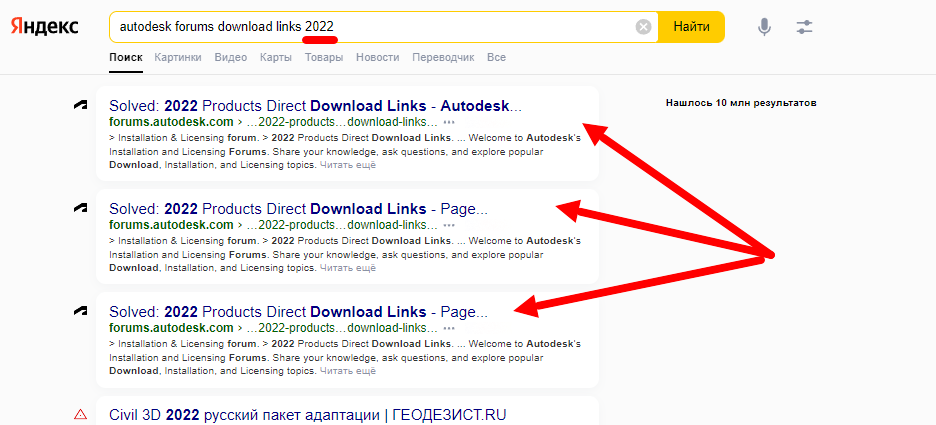936x425 pixels.
Task: Click forums.autodesk.com URL in first result
Action: (x=171, y=122)
